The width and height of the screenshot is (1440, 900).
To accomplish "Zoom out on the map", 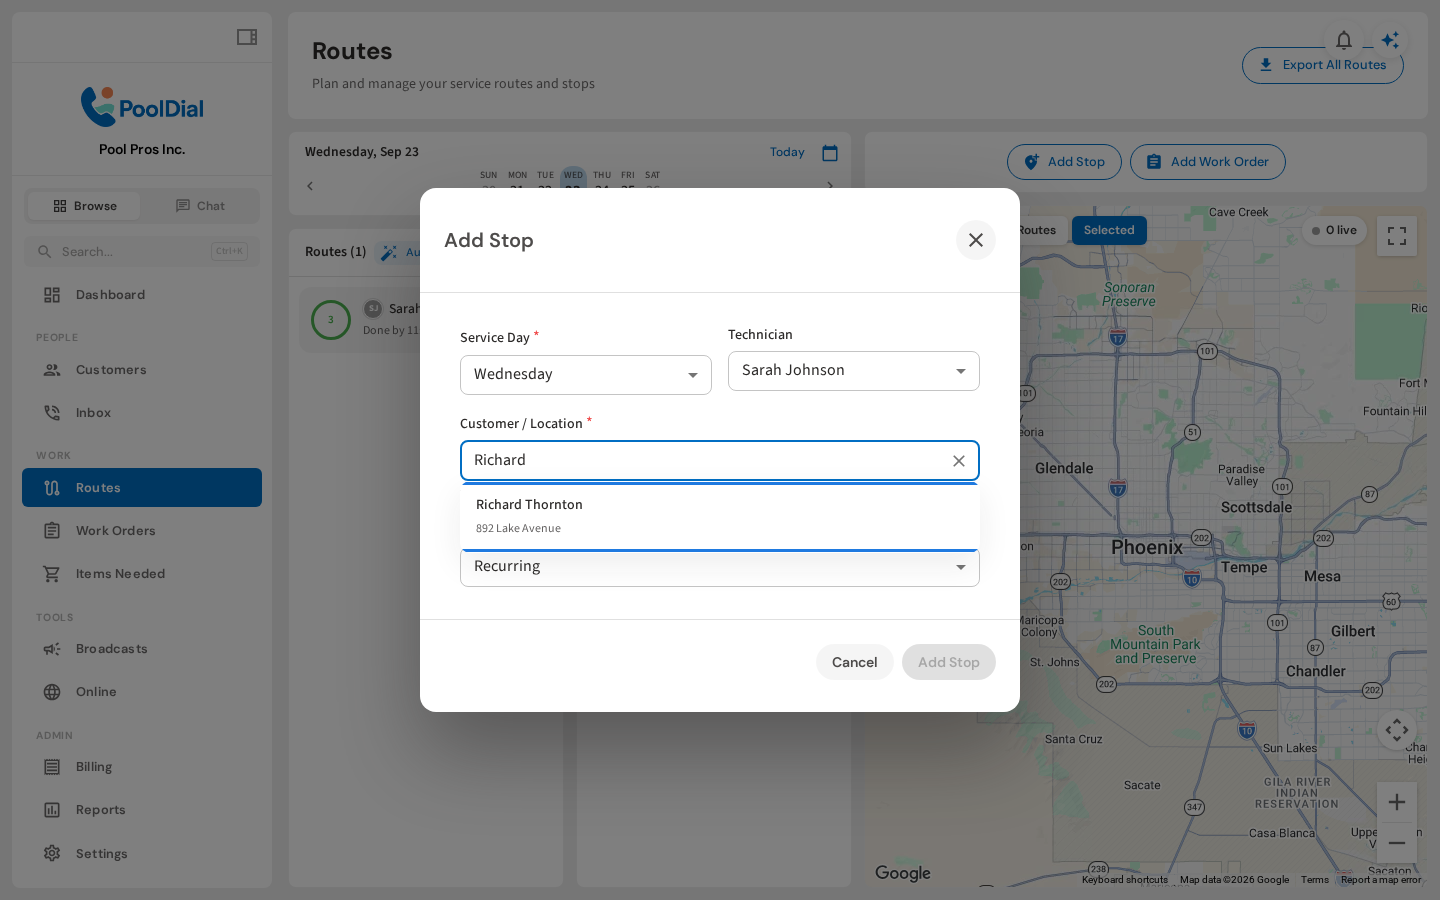I will click(x=1397, y=843).
